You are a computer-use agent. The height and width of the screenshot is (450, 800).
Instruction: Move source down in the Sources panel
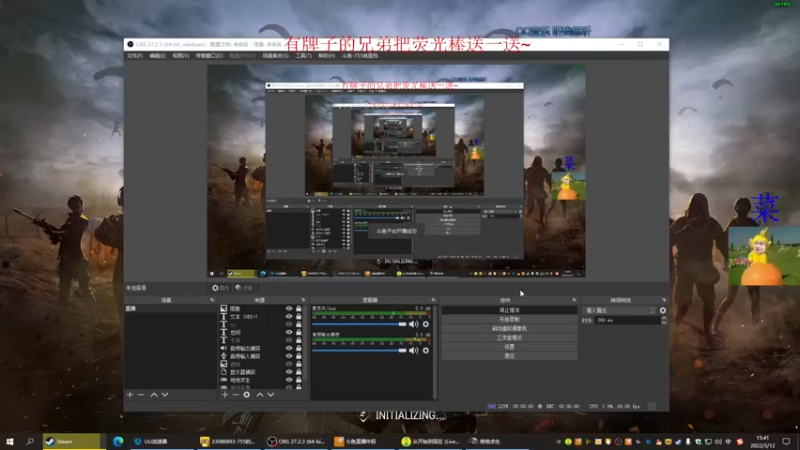[x=271, y=394]
